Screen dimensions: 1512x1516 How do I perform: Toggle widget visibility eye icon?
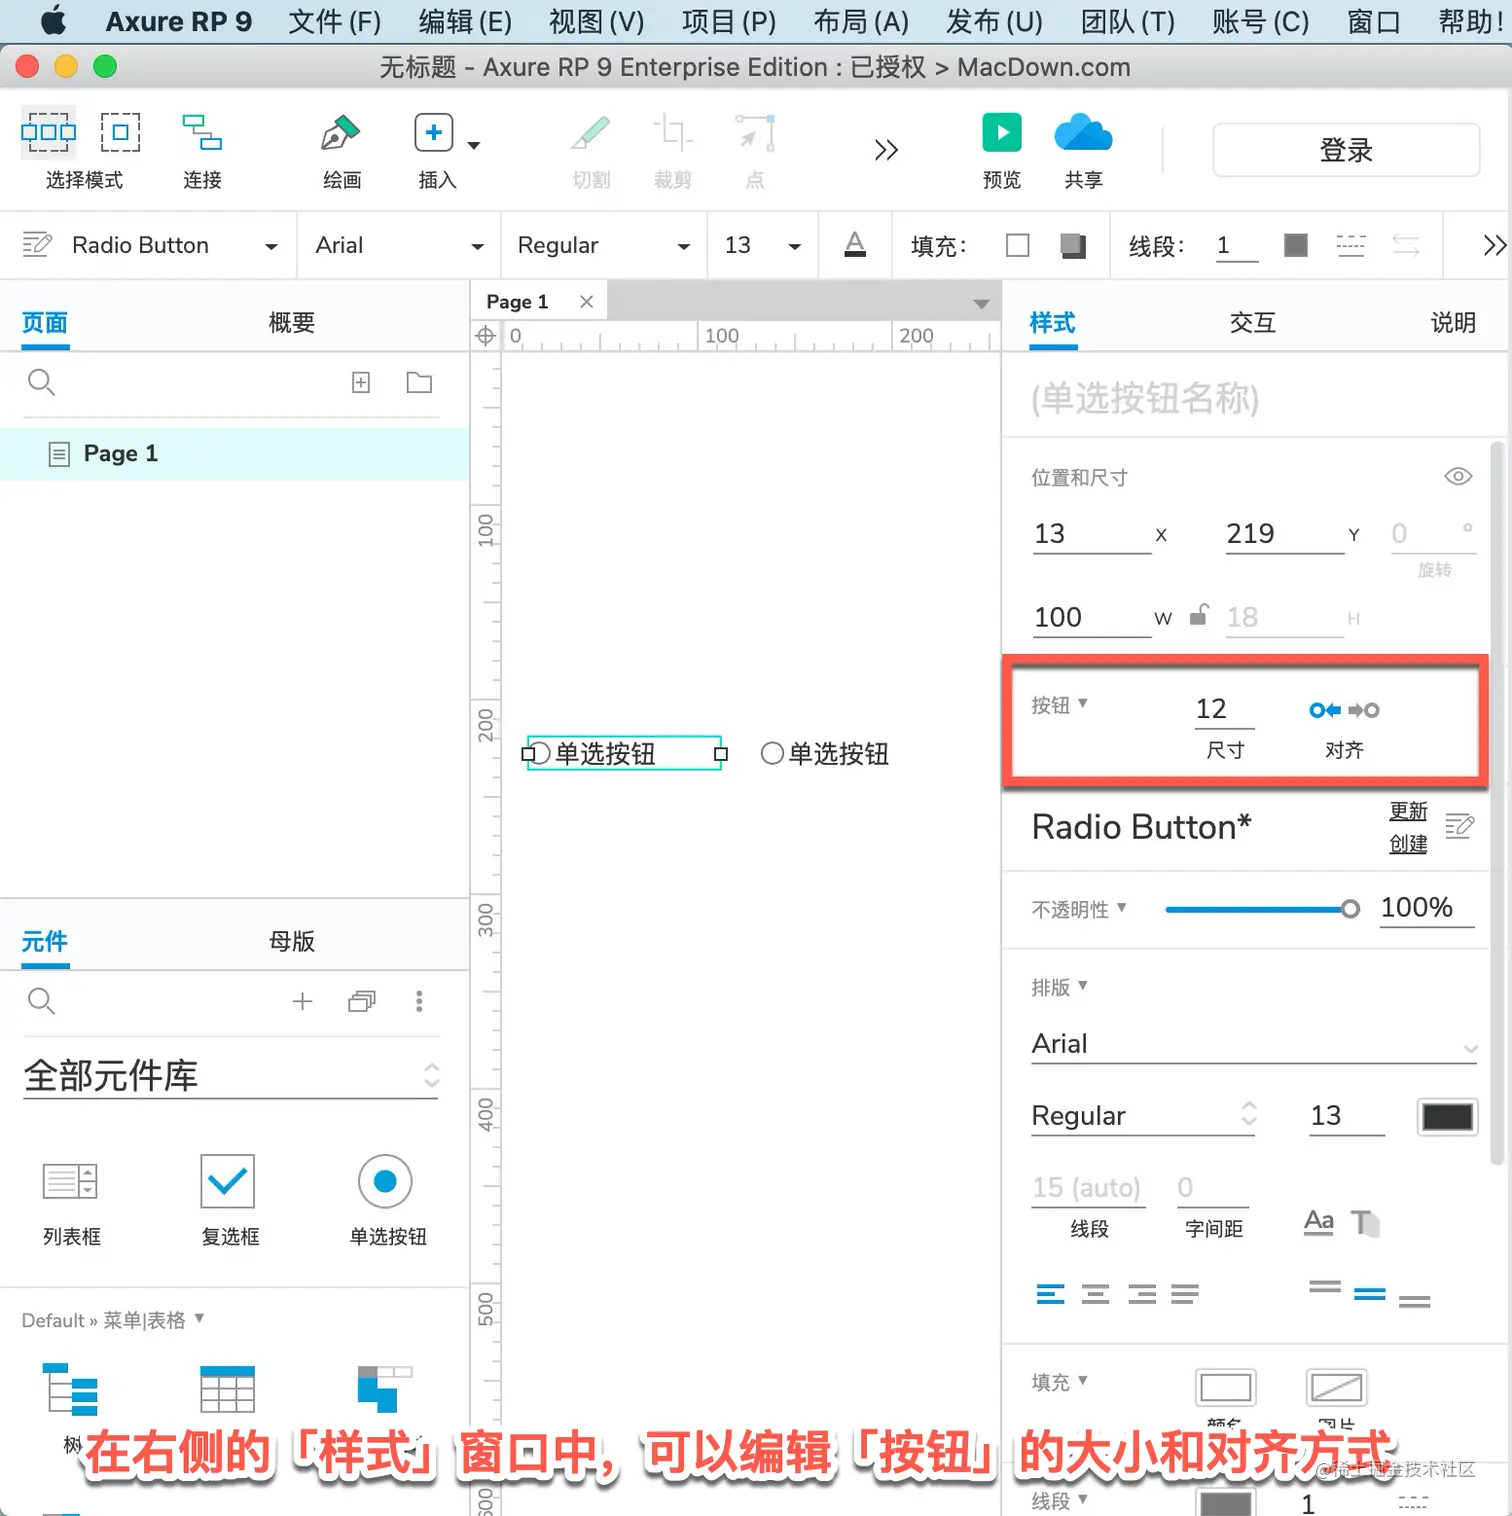pos(1458,476)
